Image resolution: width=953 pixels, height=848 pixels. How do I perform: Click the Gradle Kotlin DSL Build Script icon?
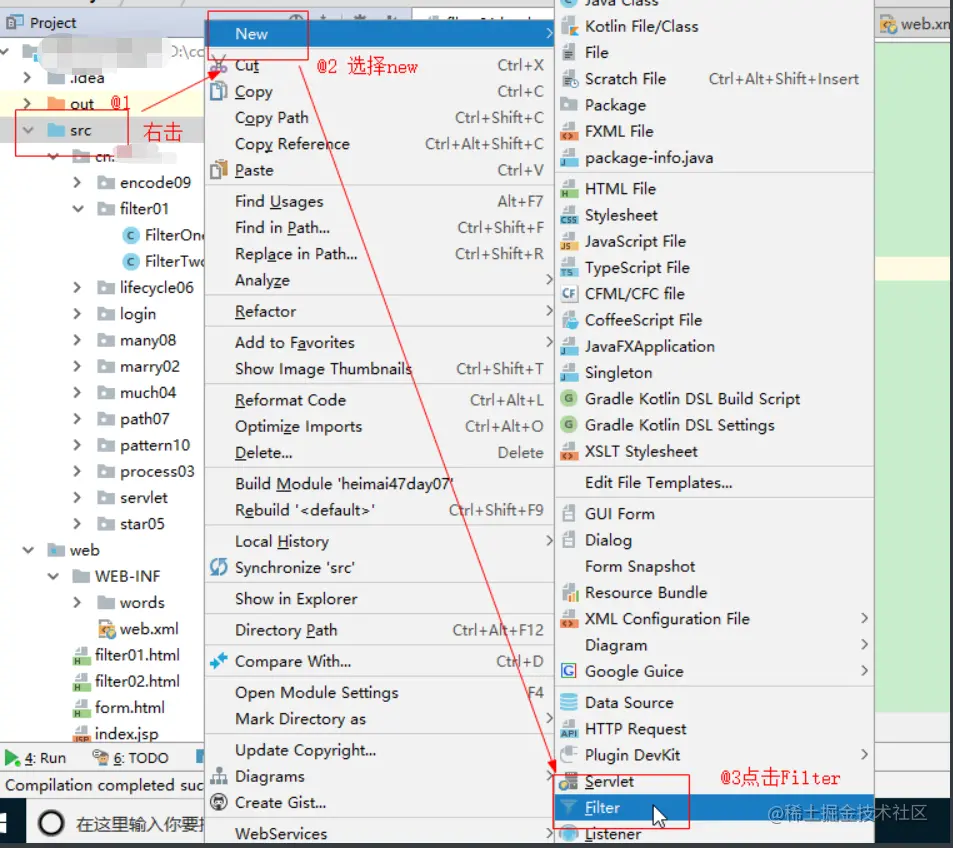coord(569,398)
